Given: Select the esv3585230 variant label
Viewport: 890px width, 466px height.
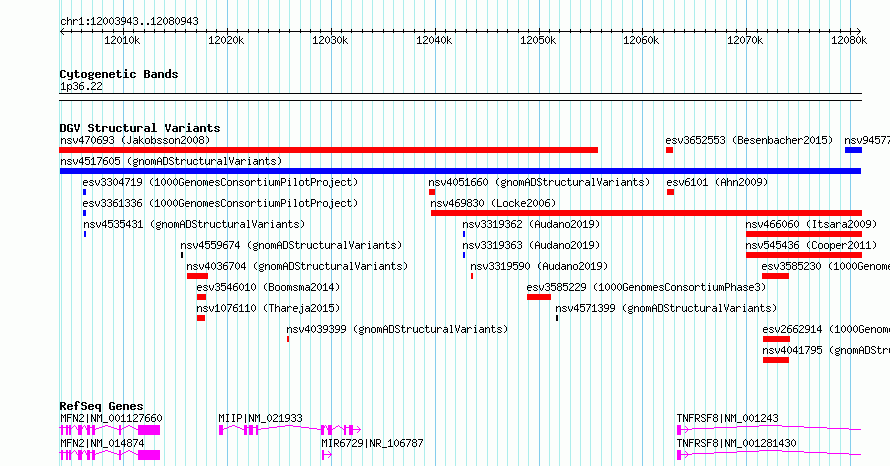Looking at the screenshot, I should click(x=826, y=266).
